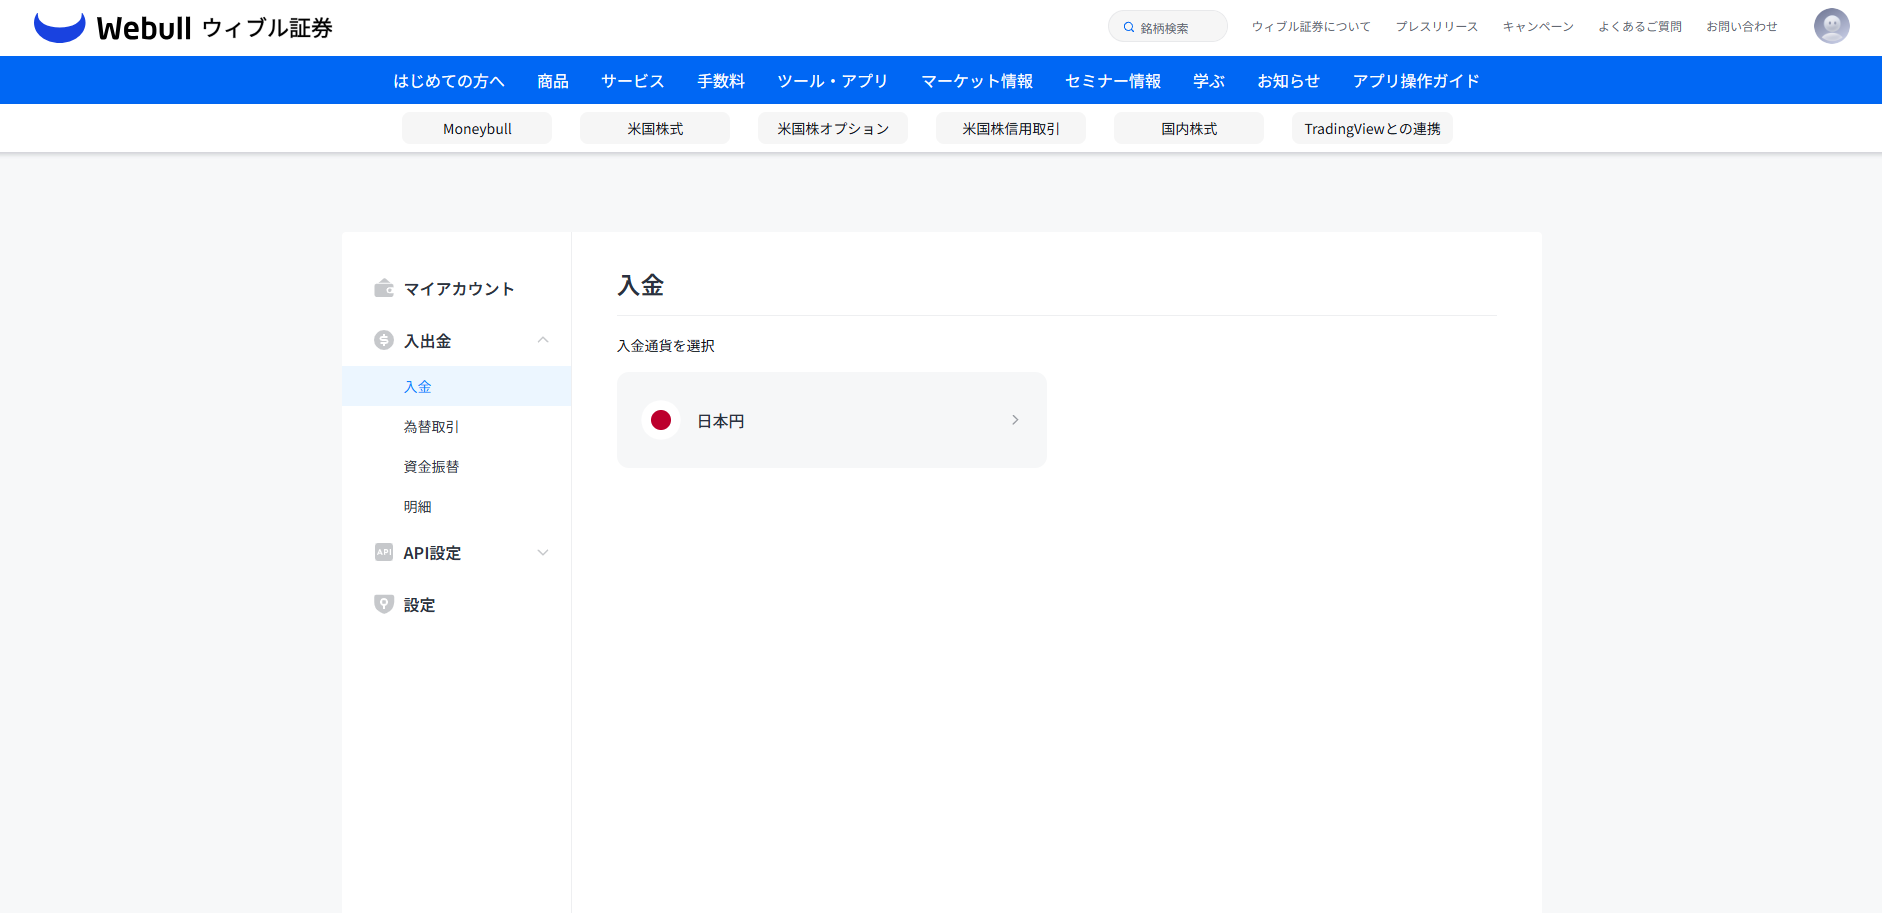Click the Webull logo icon
Screen dimensions: 1882x913
[x=60, y=27]
